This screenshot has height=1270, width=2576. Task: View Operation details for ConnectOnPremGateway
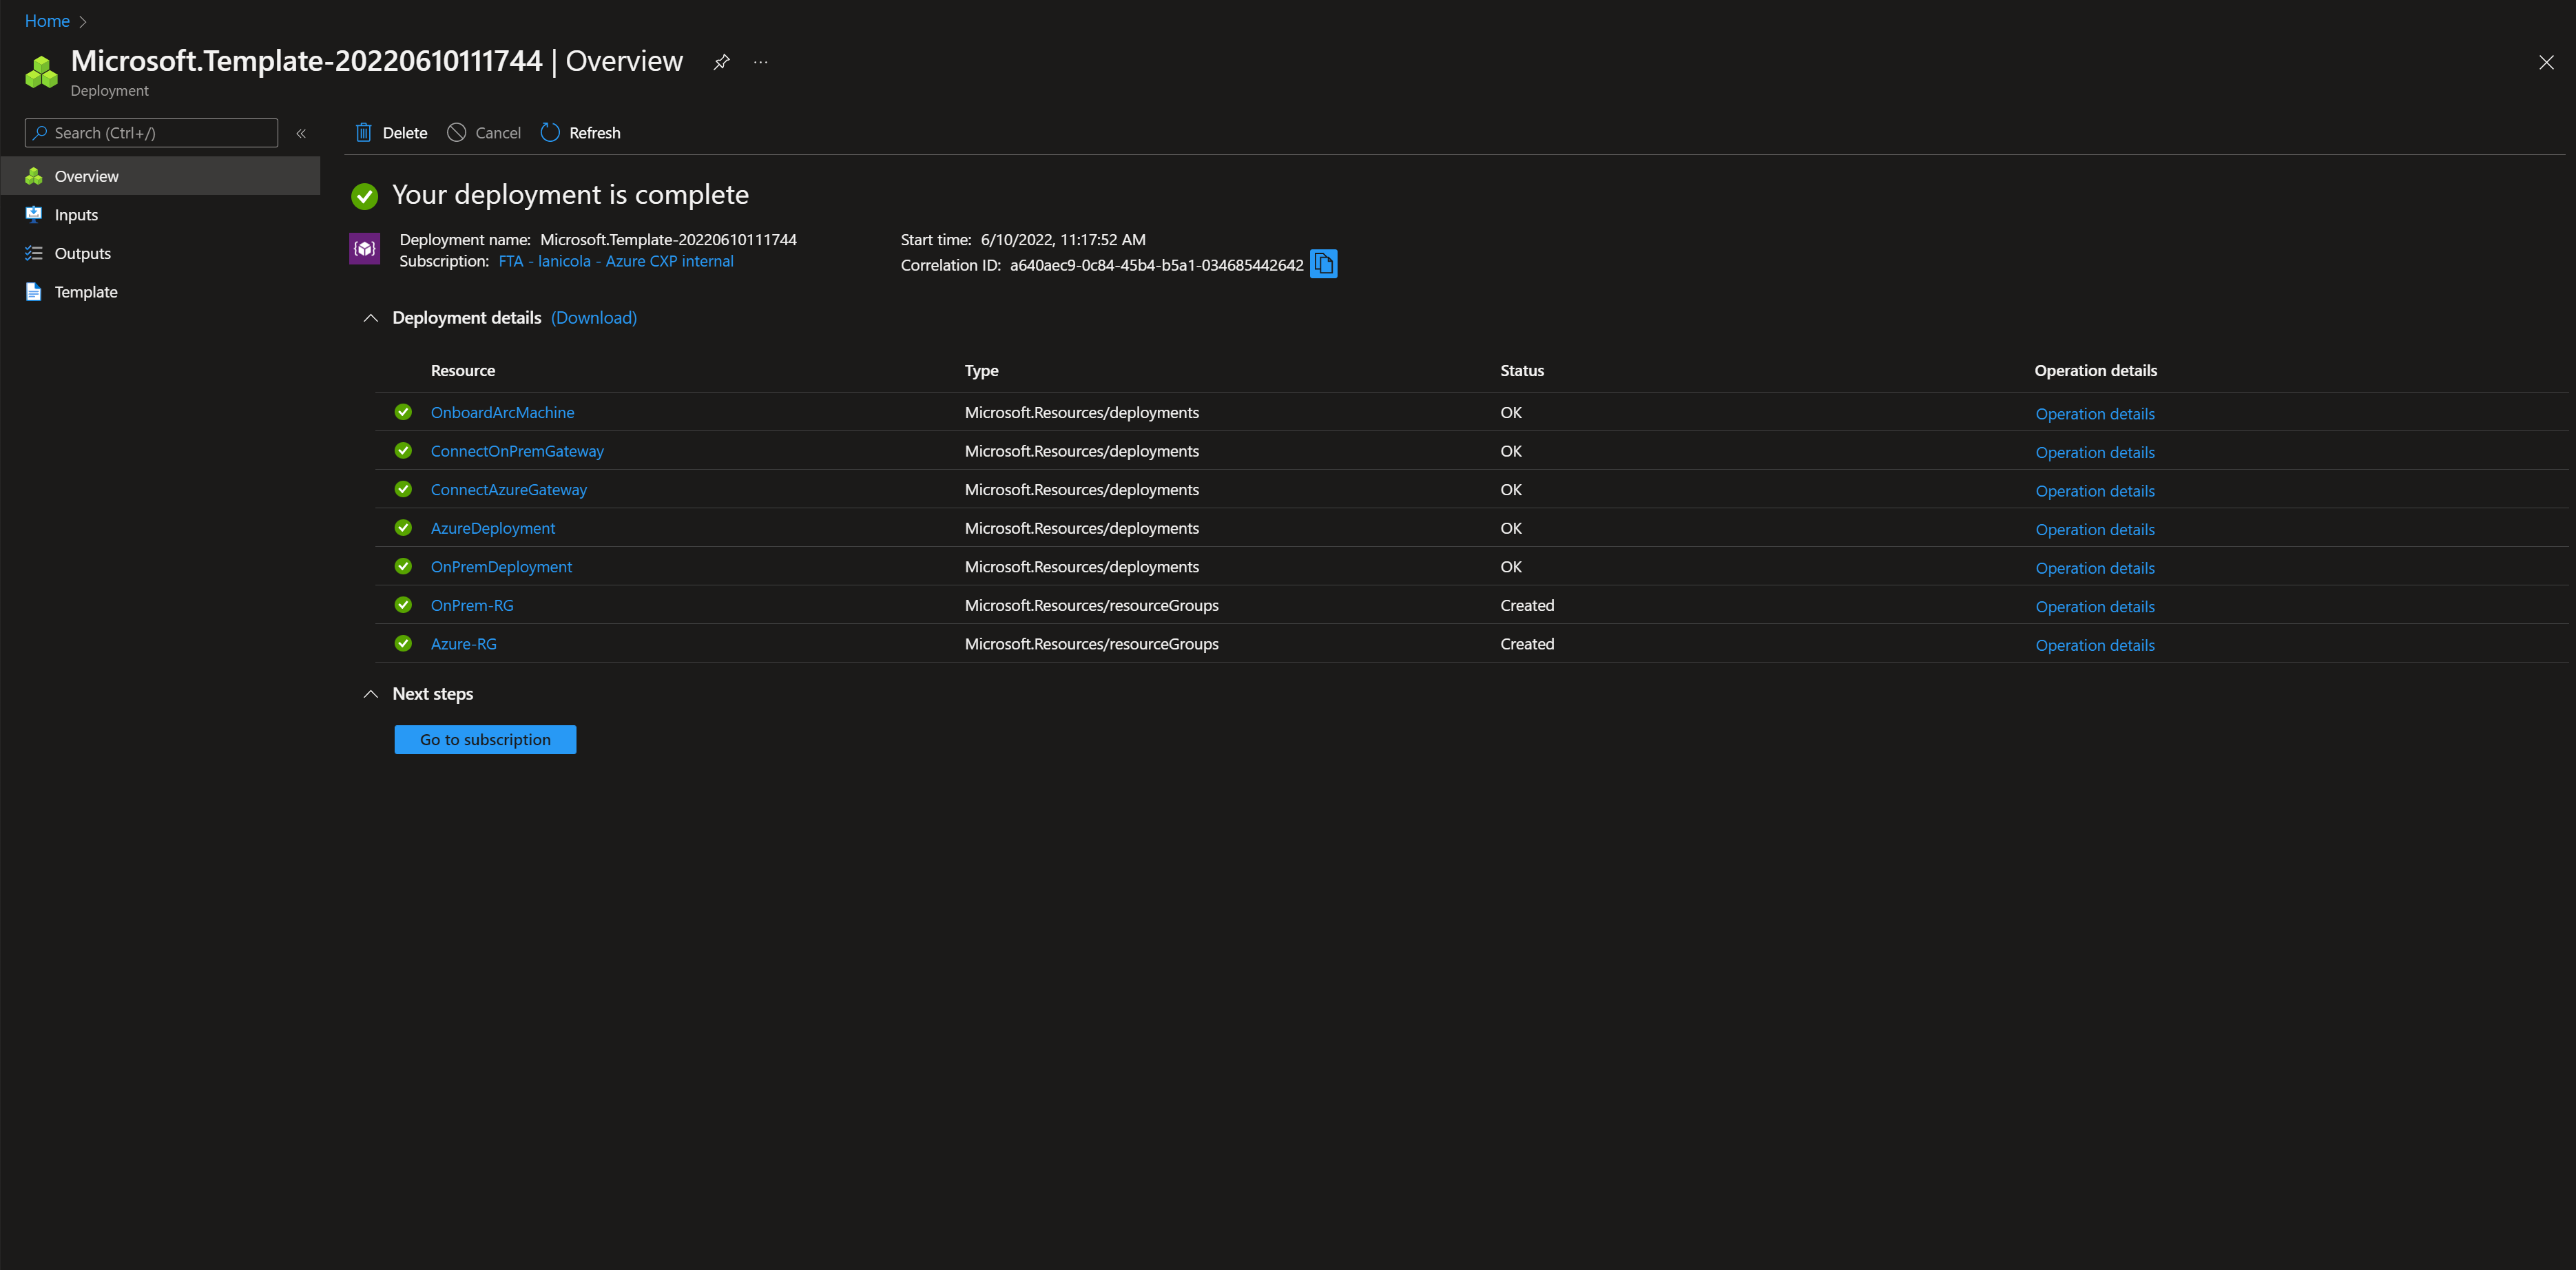tap(2095, 452)
